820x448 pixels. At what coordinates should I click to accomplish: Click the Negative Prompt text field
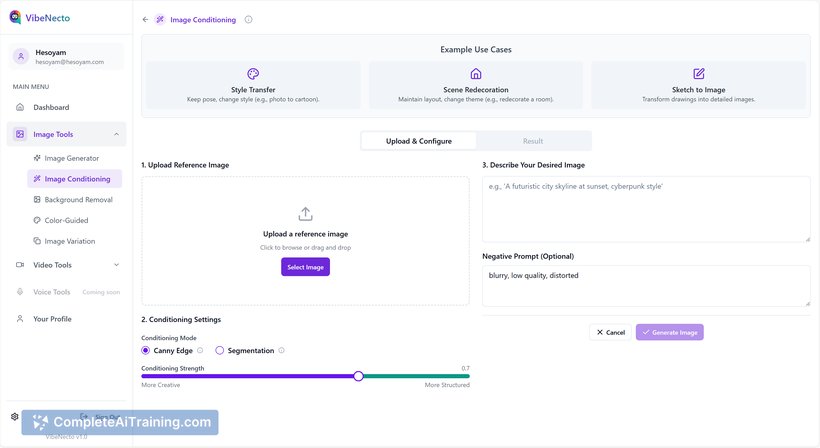pyautogui.click(x=646, y=286)
